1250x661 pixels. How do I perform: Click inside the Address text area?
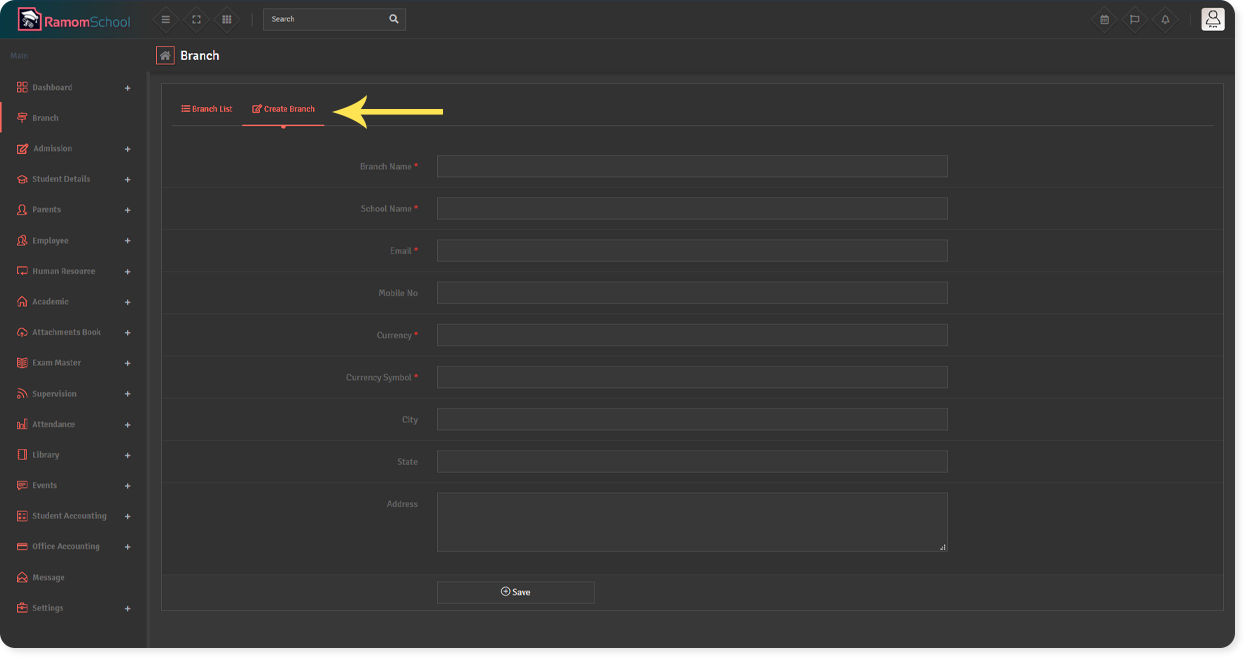click(x=691, y=521)
